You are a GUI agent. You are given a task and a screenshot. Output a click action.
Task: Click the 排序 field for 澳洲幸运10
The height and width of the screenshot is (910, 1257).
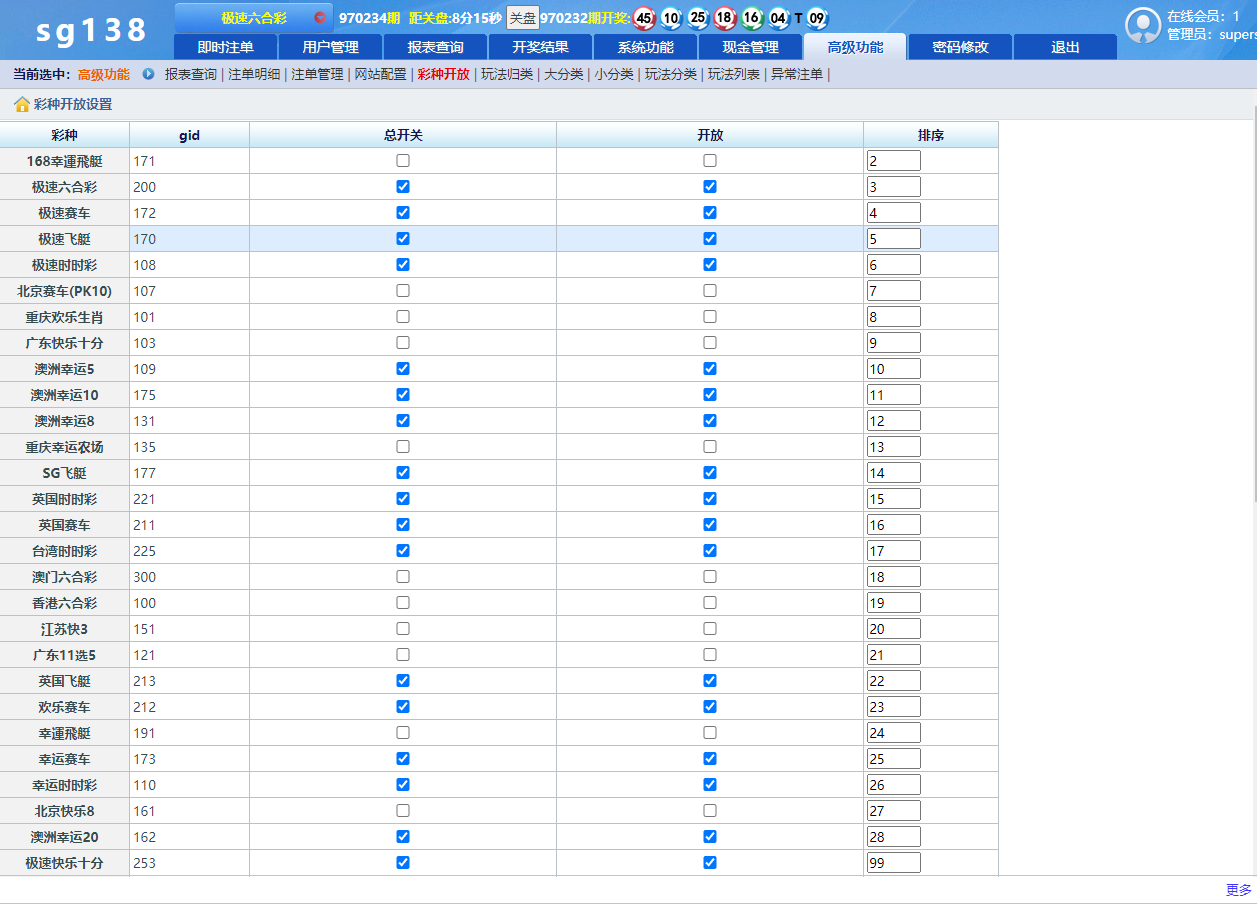[894, 395]
